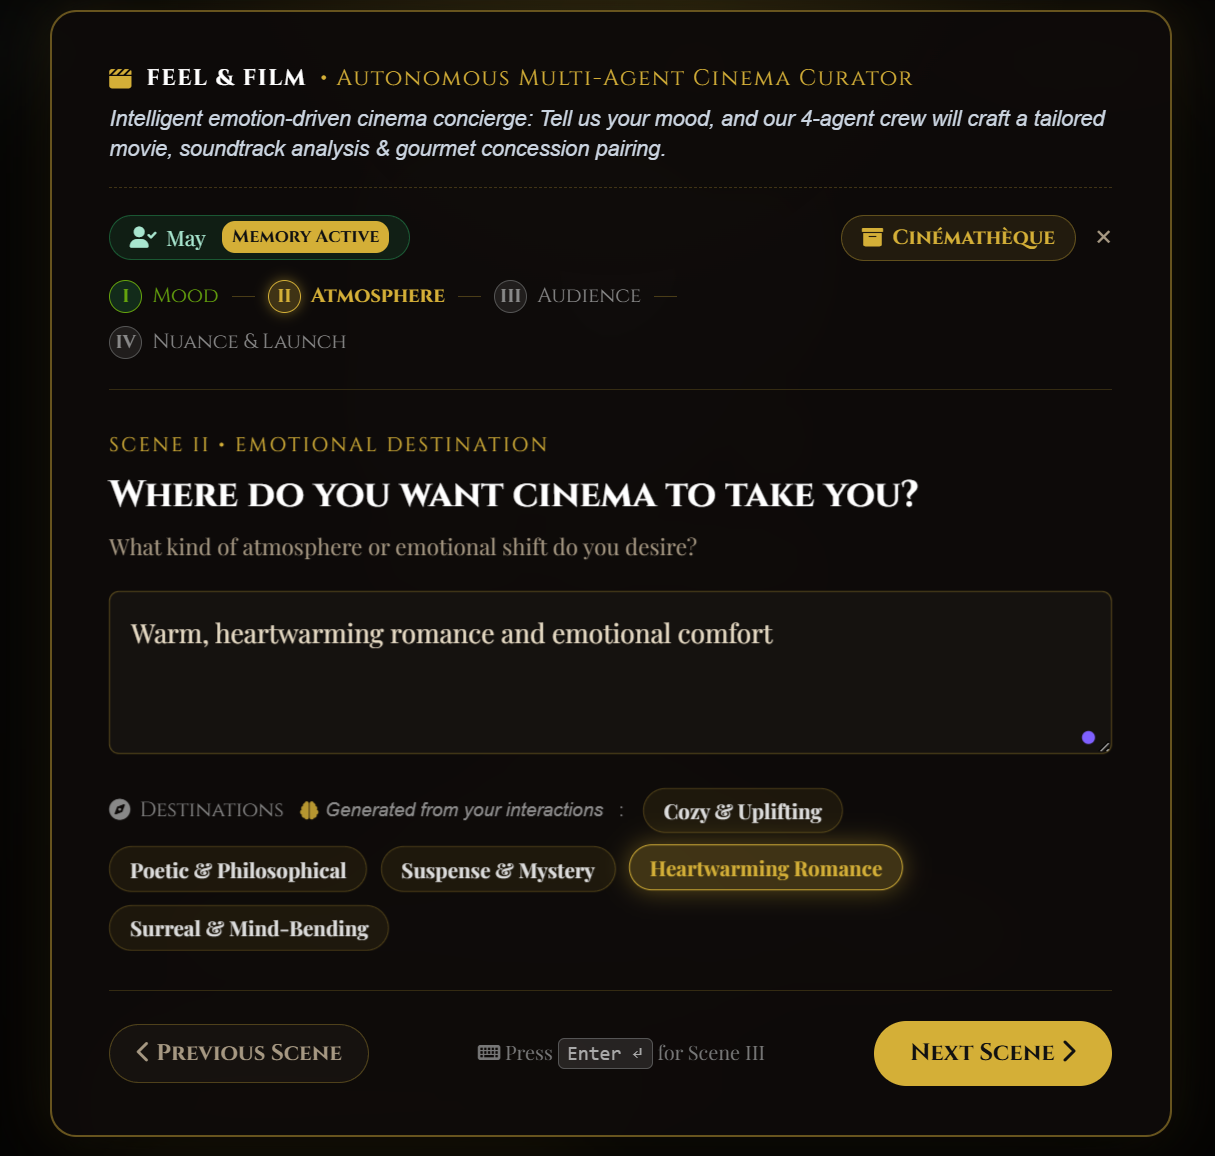
Task: Jump to step III Audience
Action: [568, 296]
